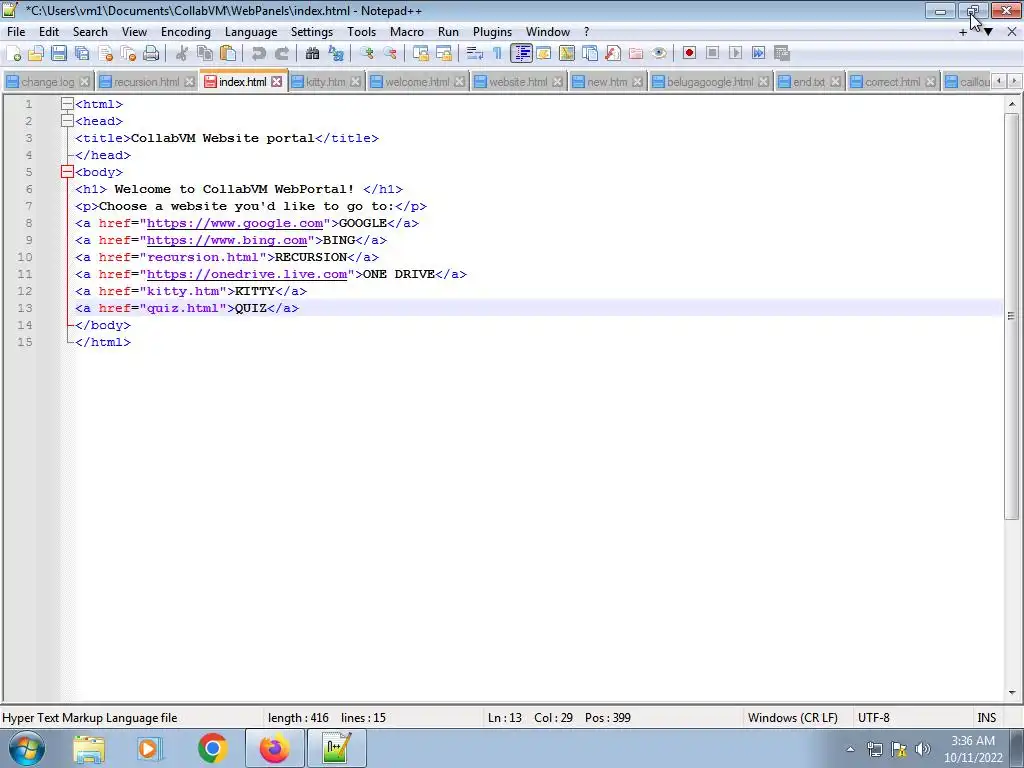Viewport: 1024px width, 768px height.
Task: Click the Redo arrow icon
Action: (281, 54)
